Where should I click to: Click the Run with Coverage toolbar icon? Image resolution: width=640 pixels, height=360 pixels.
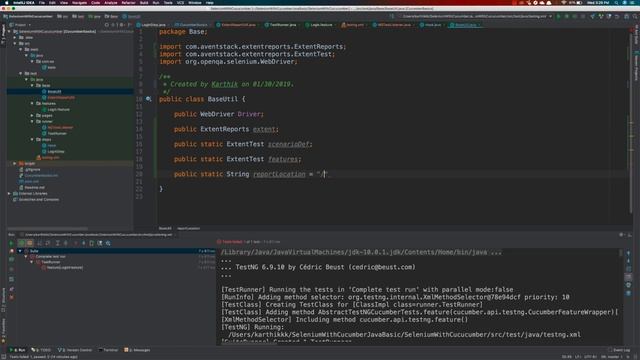point(575,16)
